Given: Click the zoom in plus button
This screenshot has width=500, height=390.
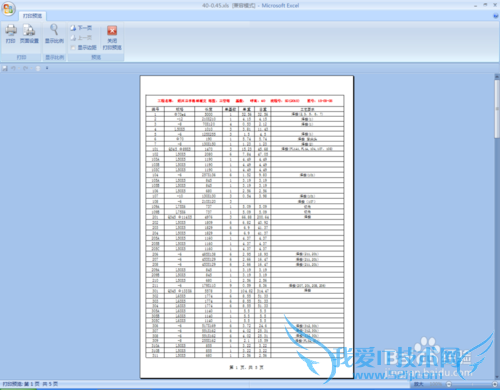Looking at the screenshot, I should (495, 384).
